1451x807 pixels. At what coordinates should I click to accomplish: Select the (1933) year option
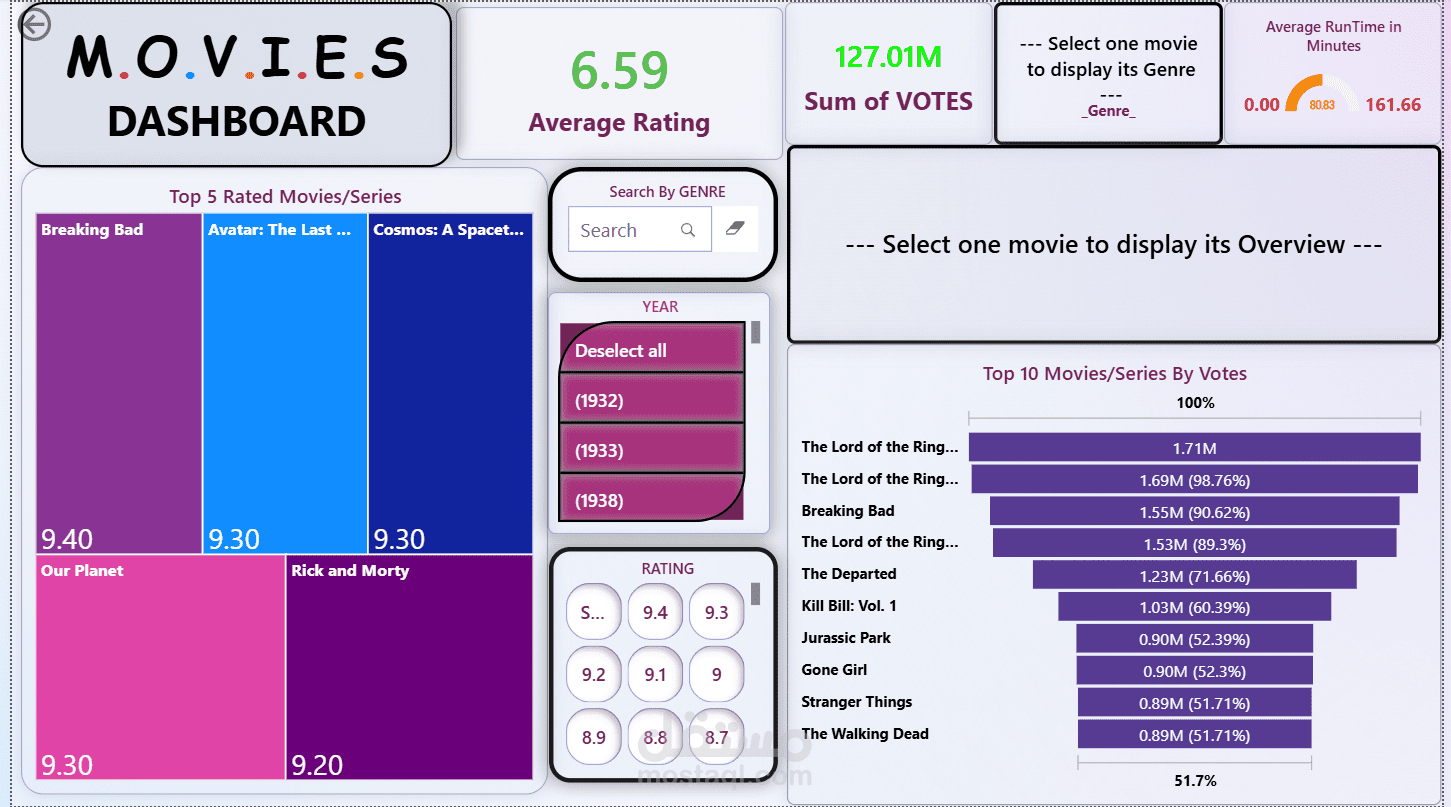pyautogui.click(x=652, y=449)
